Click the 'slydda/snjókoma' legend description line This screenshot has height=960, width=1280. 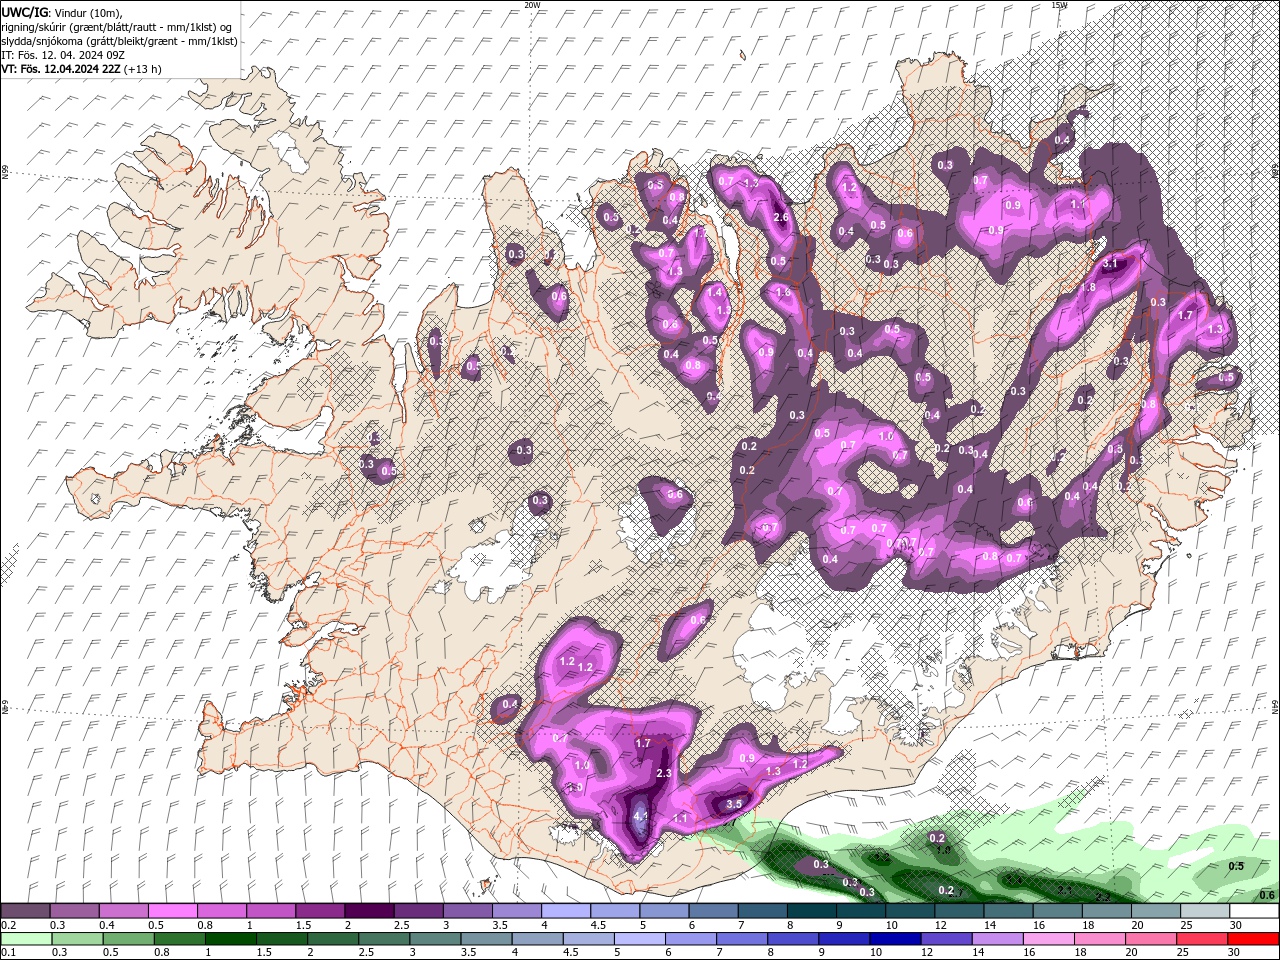pos(119,40)
